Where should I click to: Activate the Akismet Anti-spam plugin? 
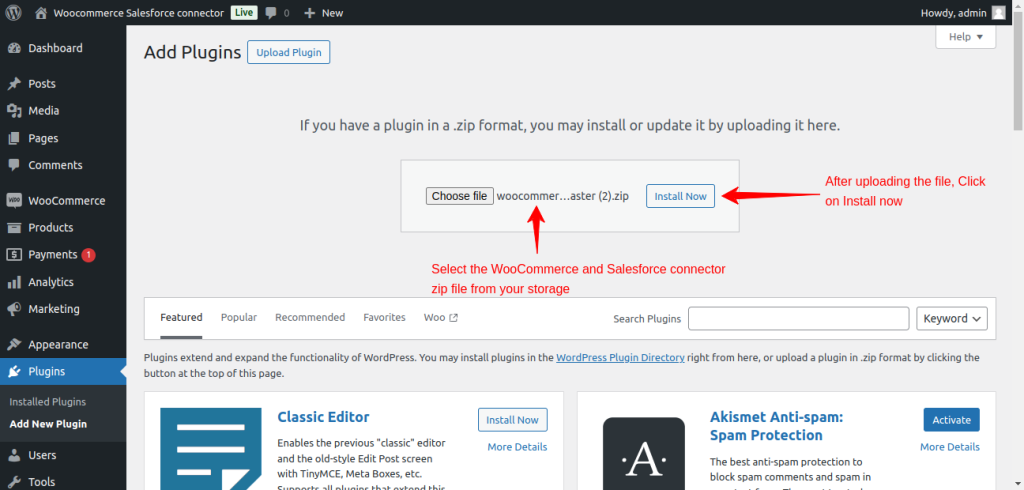[x=951, y=419]
